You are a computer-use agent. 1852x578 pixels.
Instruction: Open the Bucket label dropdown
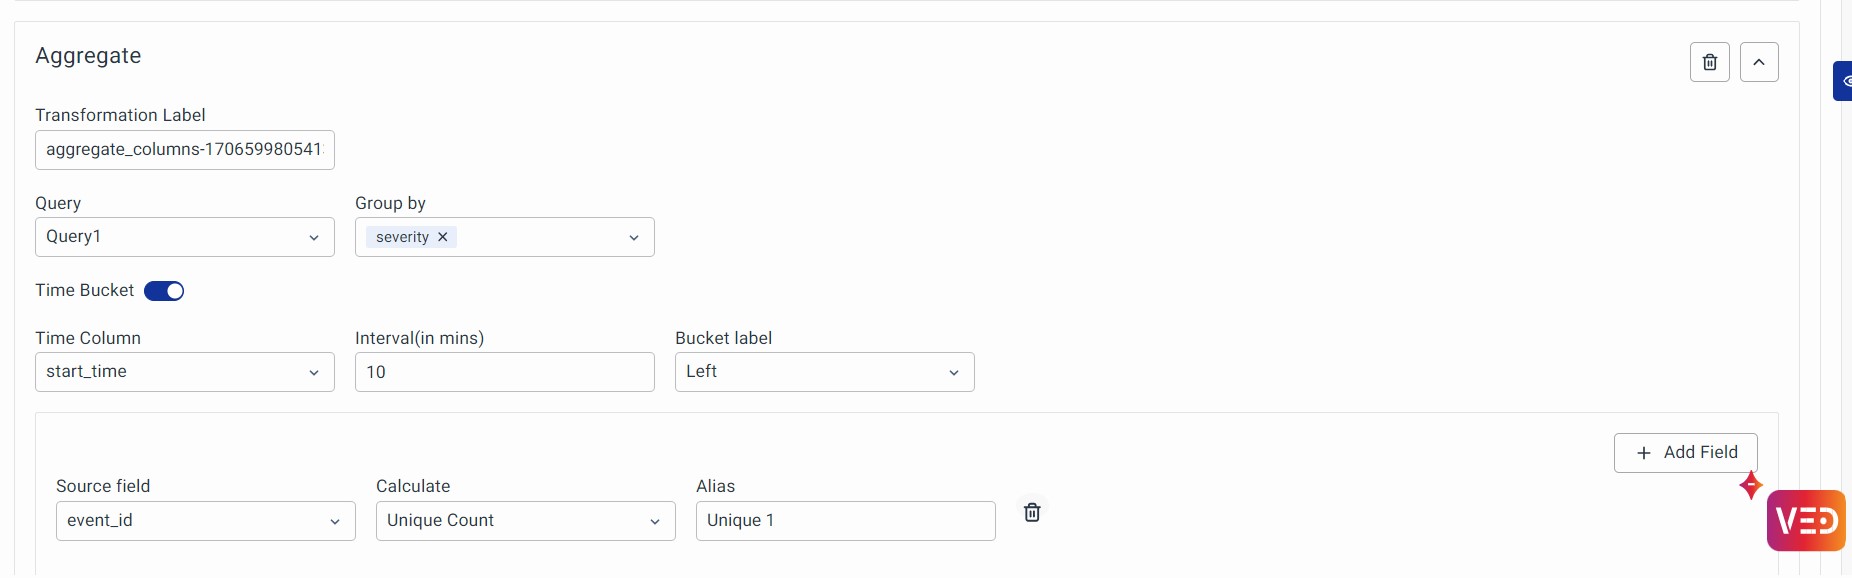point(824,372)
